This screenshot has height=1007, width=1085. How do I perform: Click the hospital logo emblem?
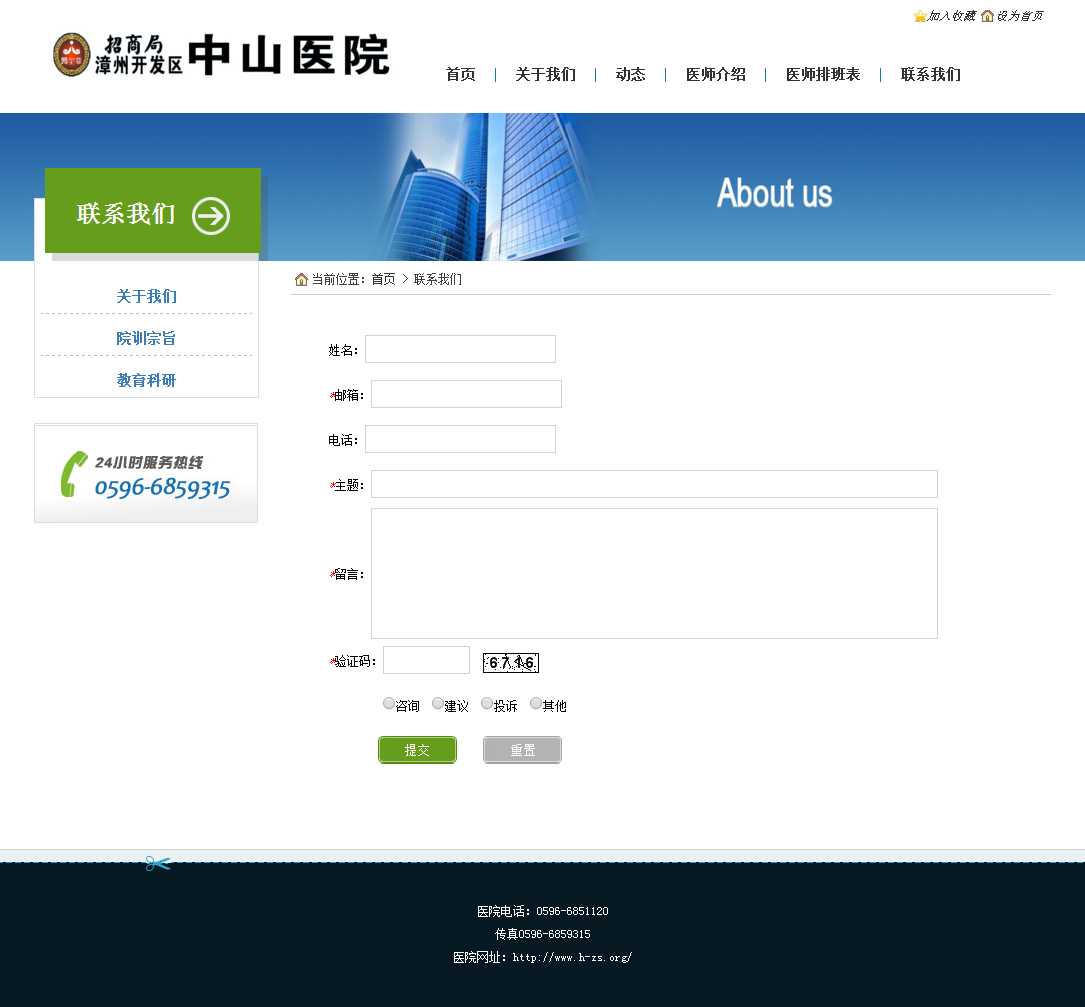(x=71, y=54)
